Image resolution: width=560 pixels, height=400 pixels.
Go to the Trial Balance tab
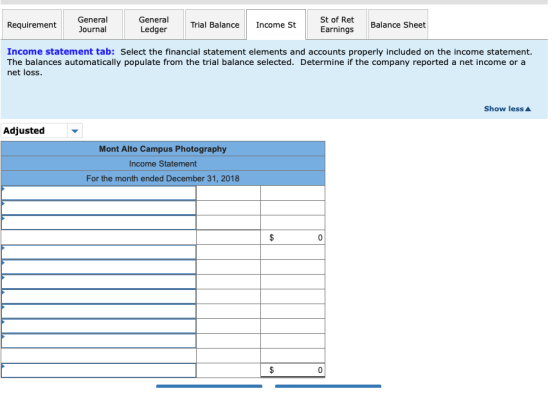(215, 25)
